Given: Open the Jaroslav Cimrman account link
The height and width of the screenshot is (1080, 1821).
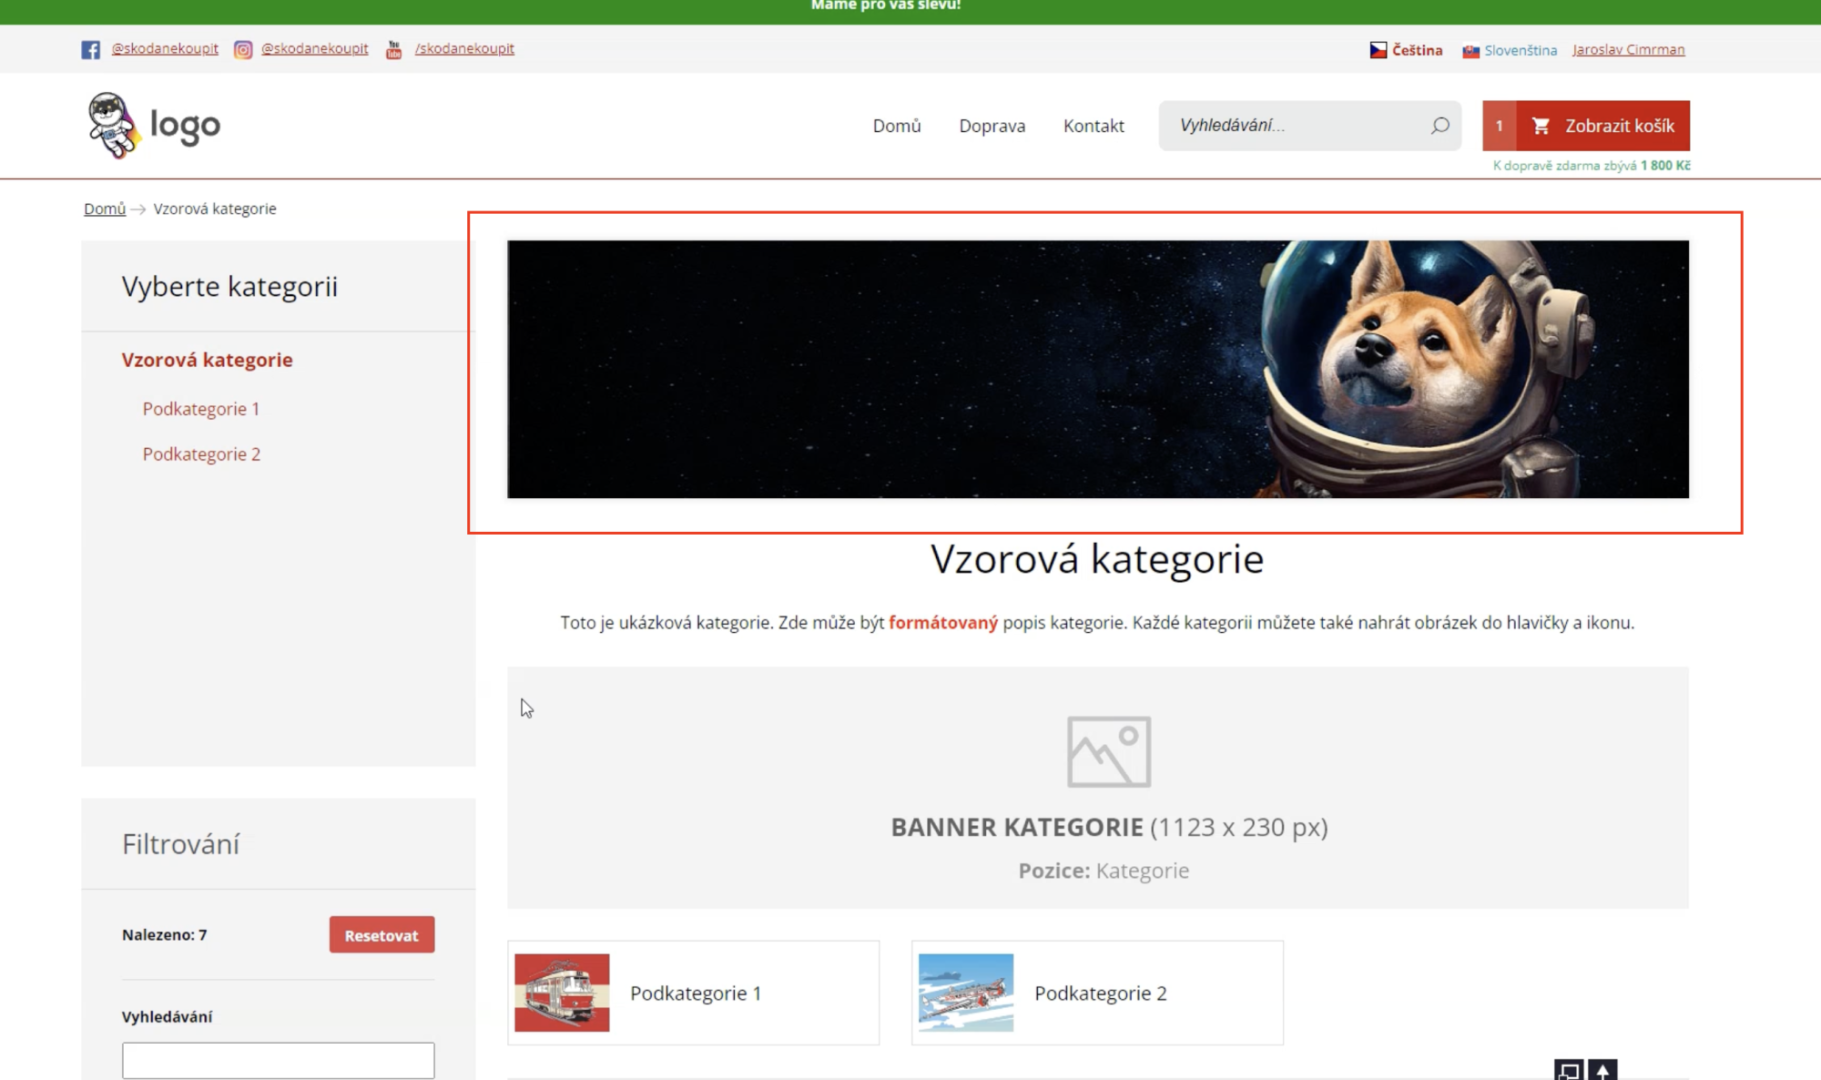Looking at the screenshot, I should (1628, 50).
